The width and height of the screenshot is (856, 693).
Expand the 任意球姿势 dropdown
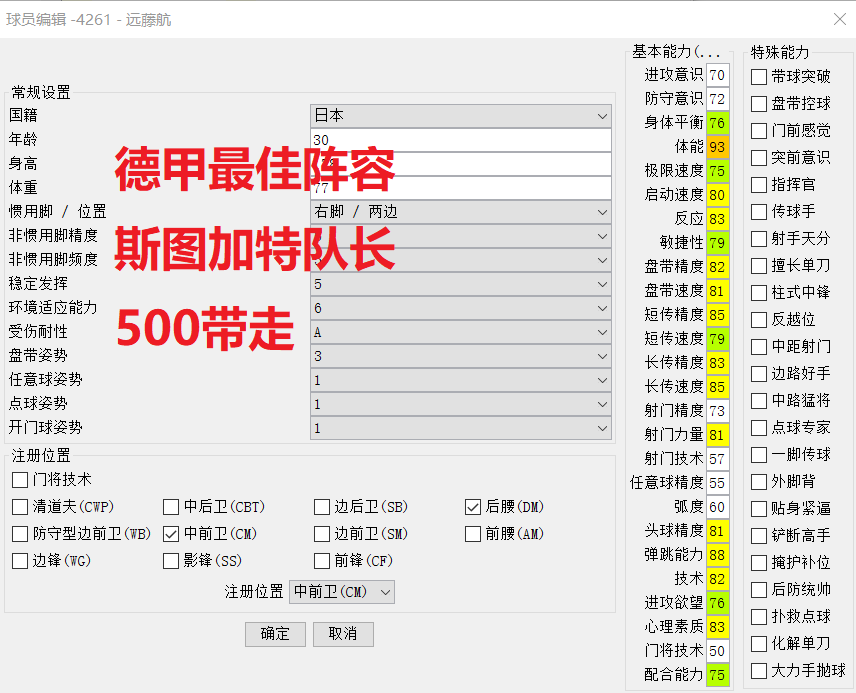click(461, 380)
